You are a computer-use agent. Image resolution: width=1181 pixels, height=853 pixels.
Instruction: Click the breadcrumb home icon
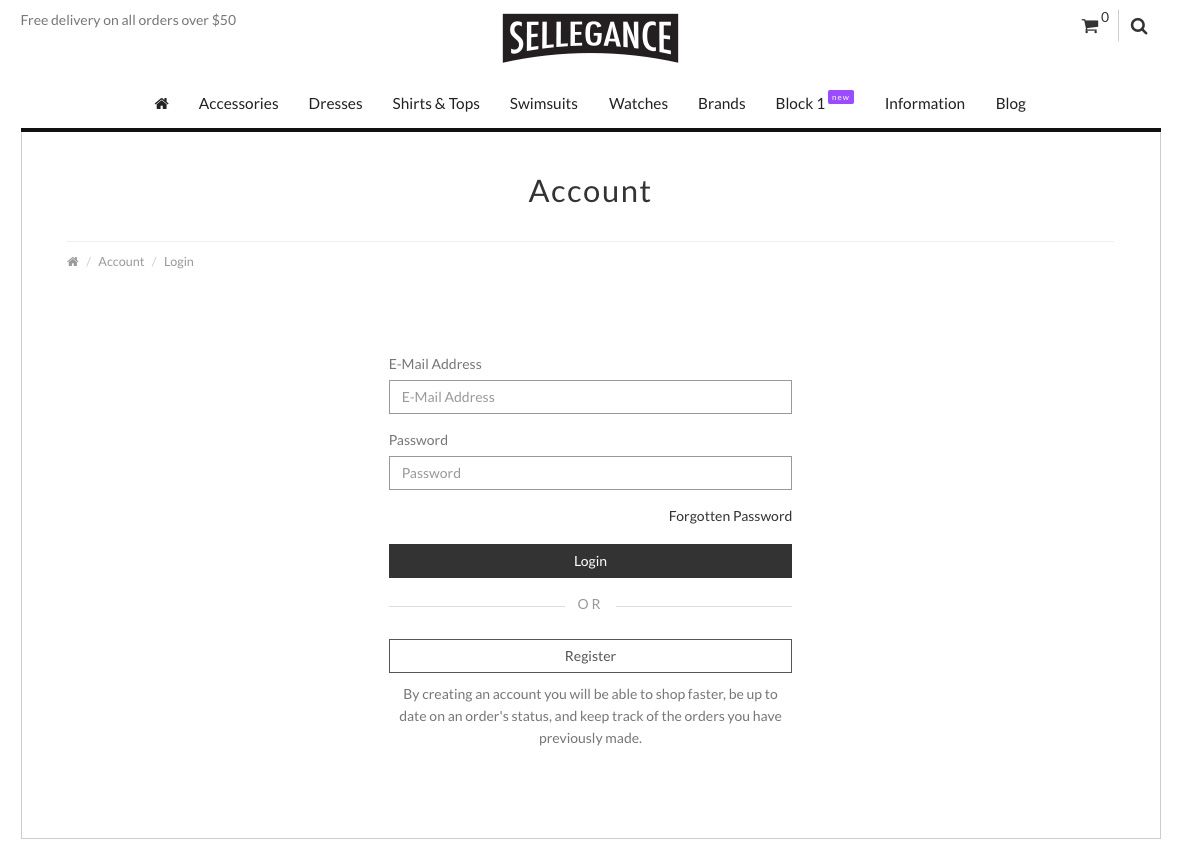pyautogui.click(x=72, y=261)
